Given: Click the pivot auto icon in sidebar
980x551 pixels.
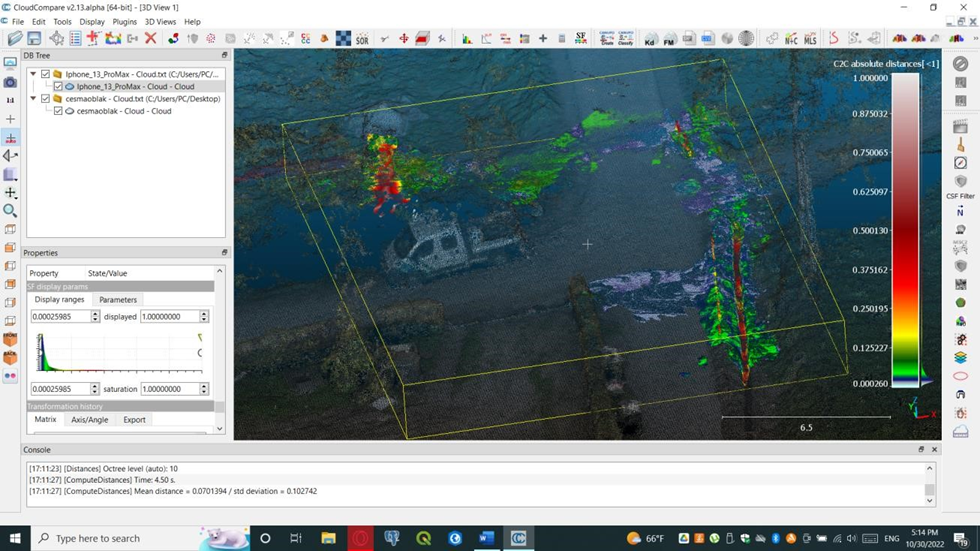Looking at the screenshot, I should tap(10, 137).
